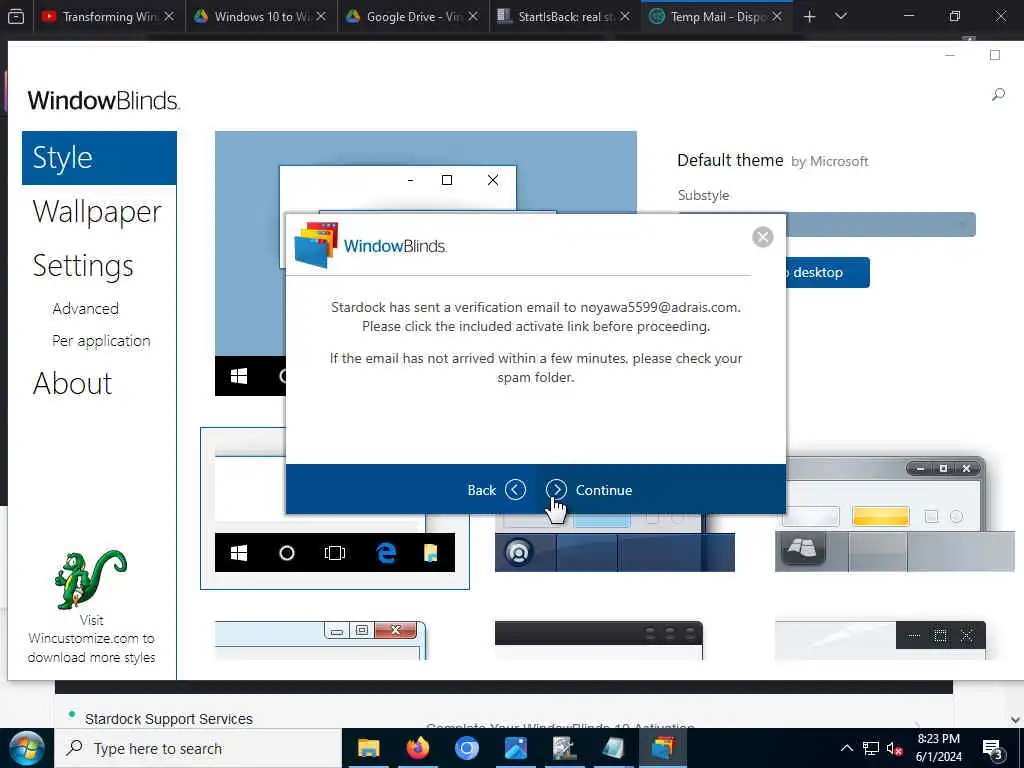Screen dimensions: 1024x768
Task: Open the Windows Start orb
Action: [x=26, y=748]
